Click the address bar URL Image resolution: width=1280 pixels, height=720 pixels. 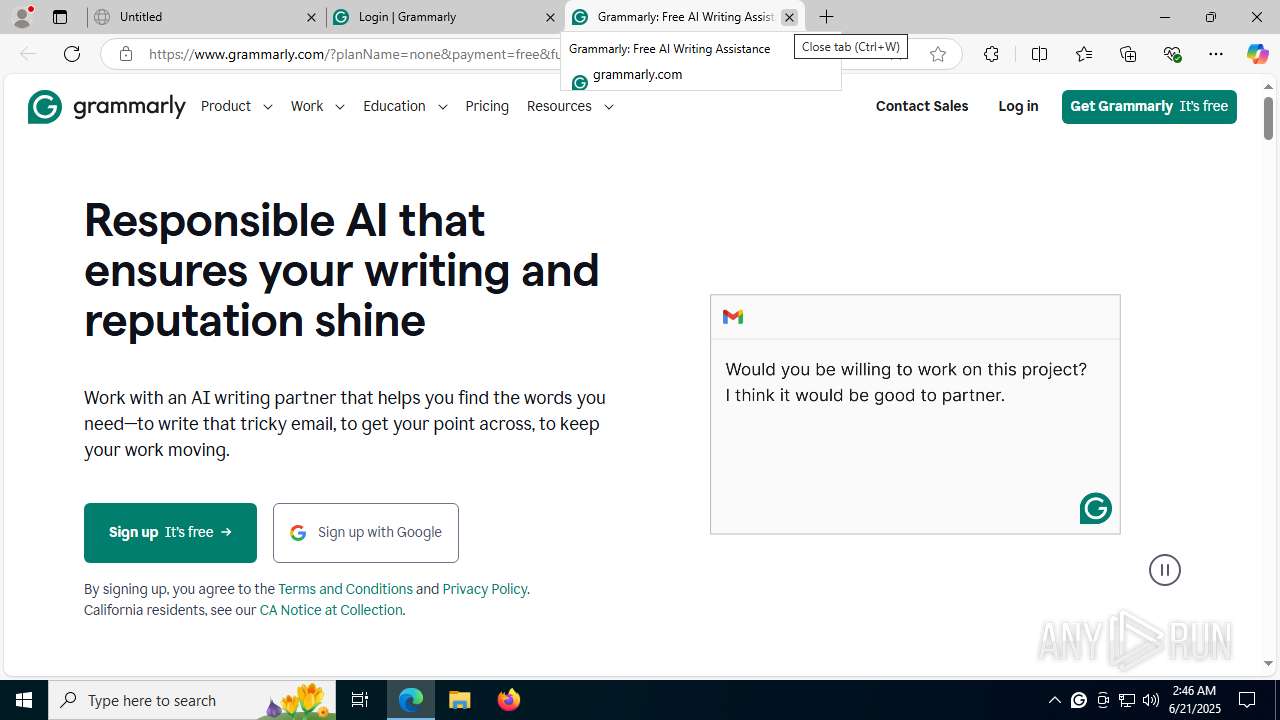355,54
